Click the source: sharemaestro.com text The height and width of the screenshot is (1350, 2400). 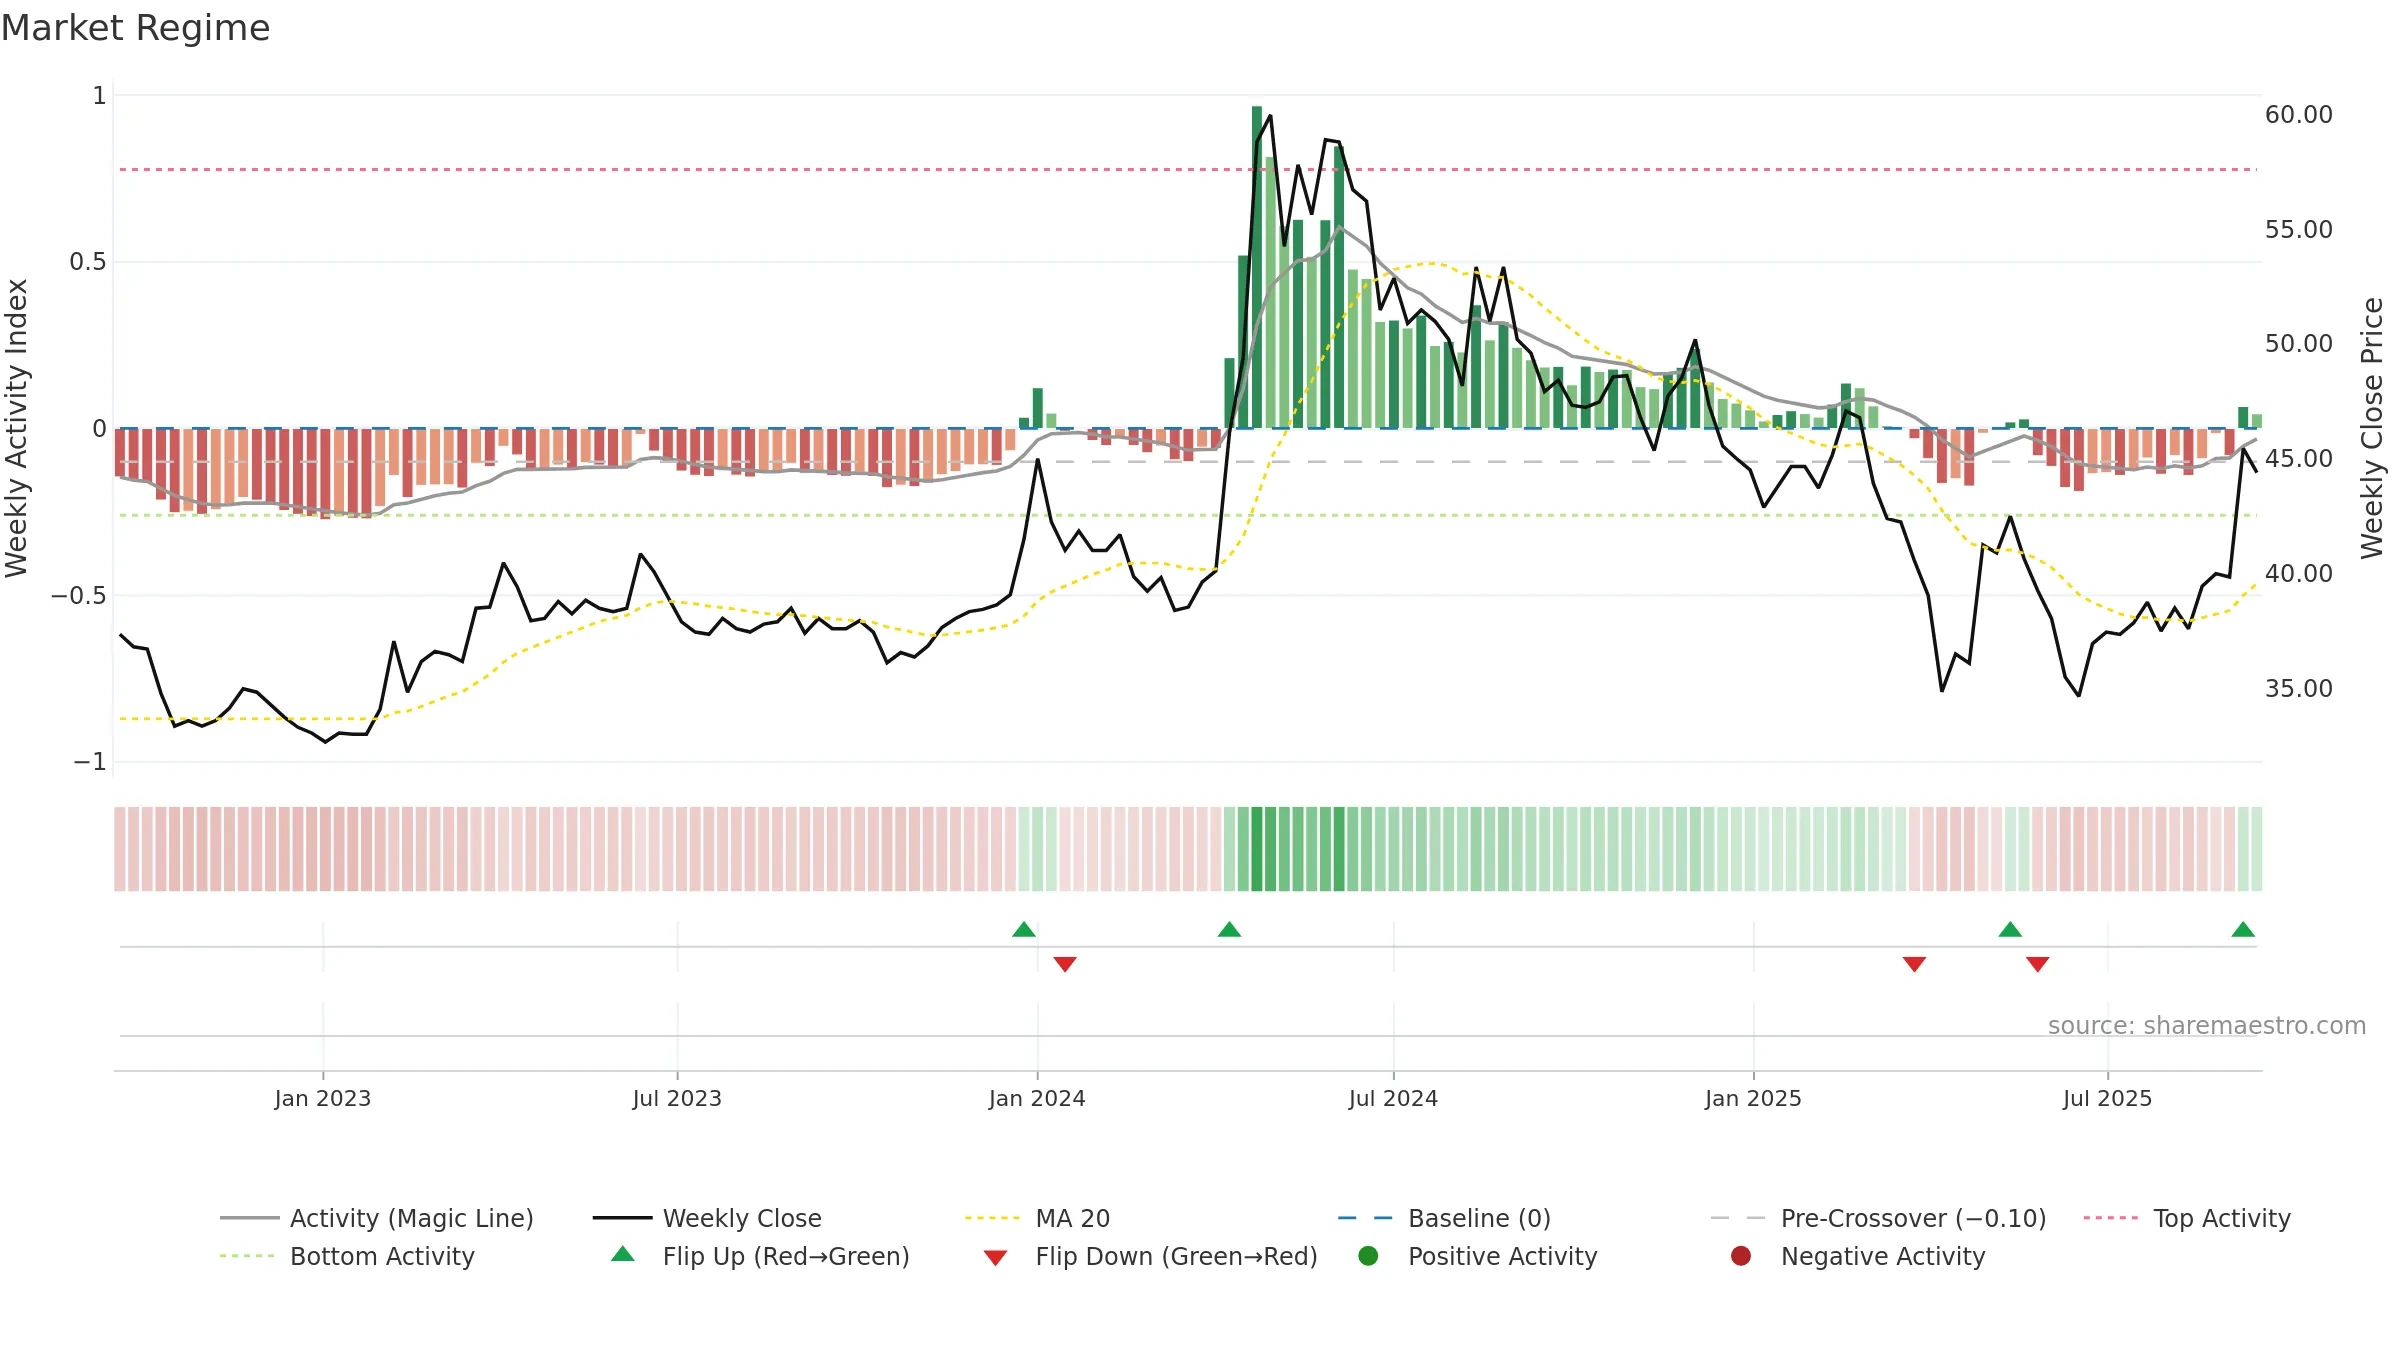point(2207,1025)
